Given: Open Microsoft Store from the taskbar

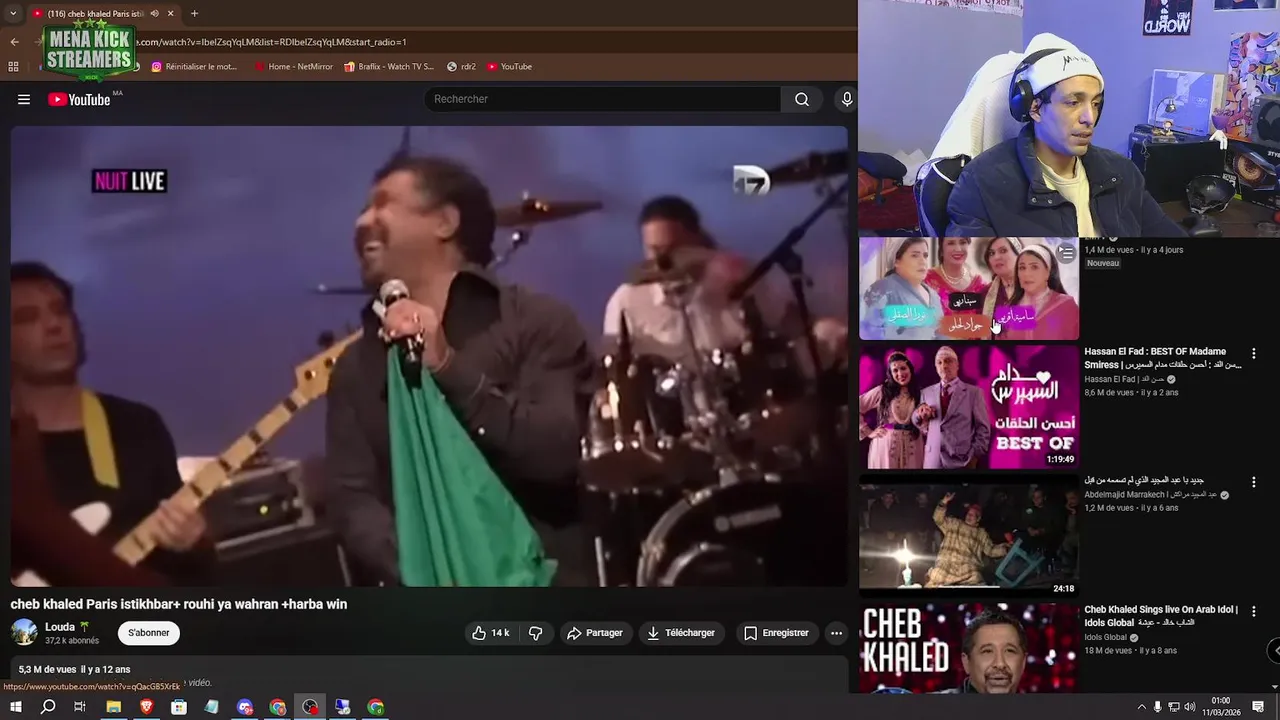Looking at the screenshot, I should click(x=179, y=707).
